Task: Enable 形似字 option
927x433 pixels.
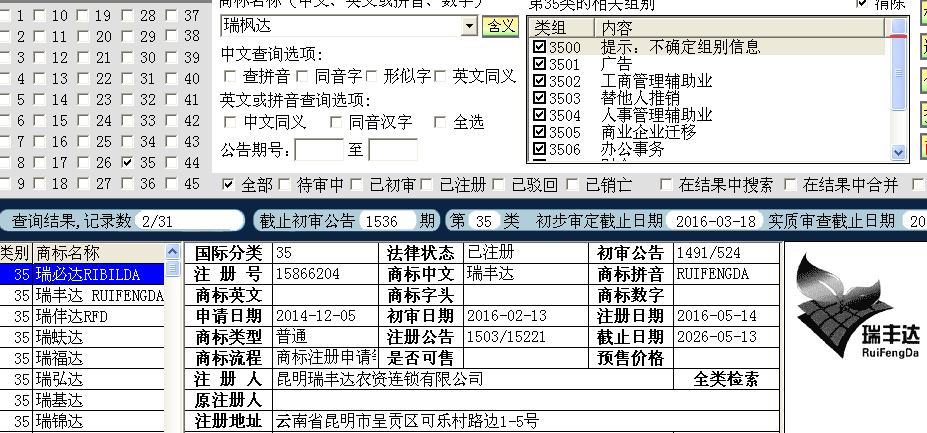Action: pos(371,76)
